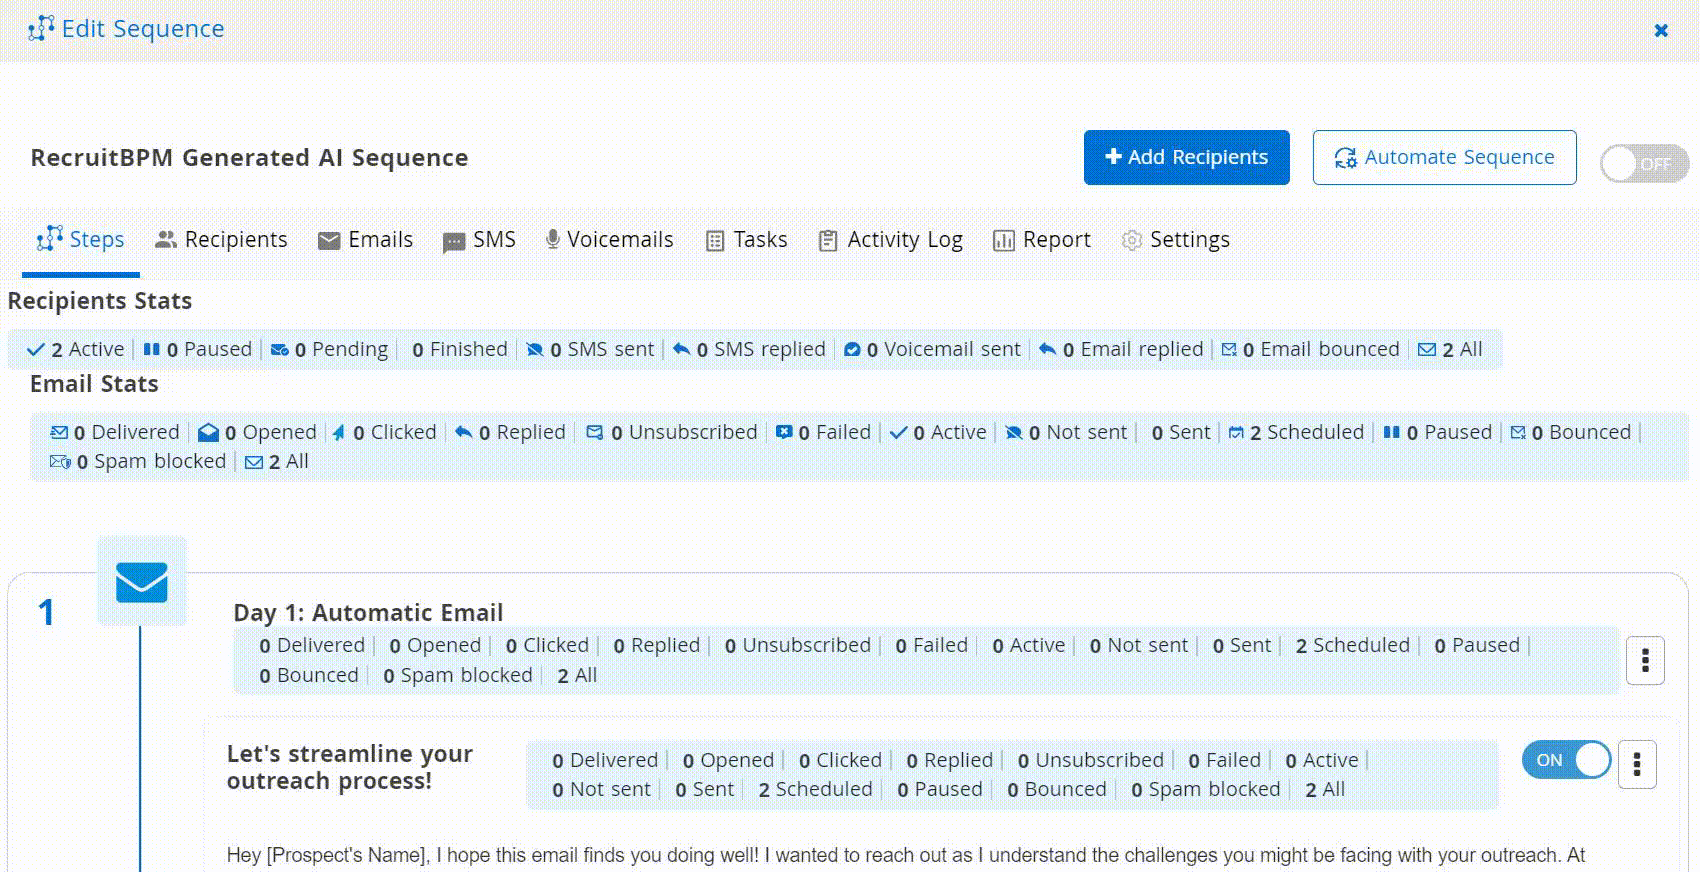The height and width of the screenshot is (872, 1700).
Task: Click the email body text starting Hey
Action: 906,856
